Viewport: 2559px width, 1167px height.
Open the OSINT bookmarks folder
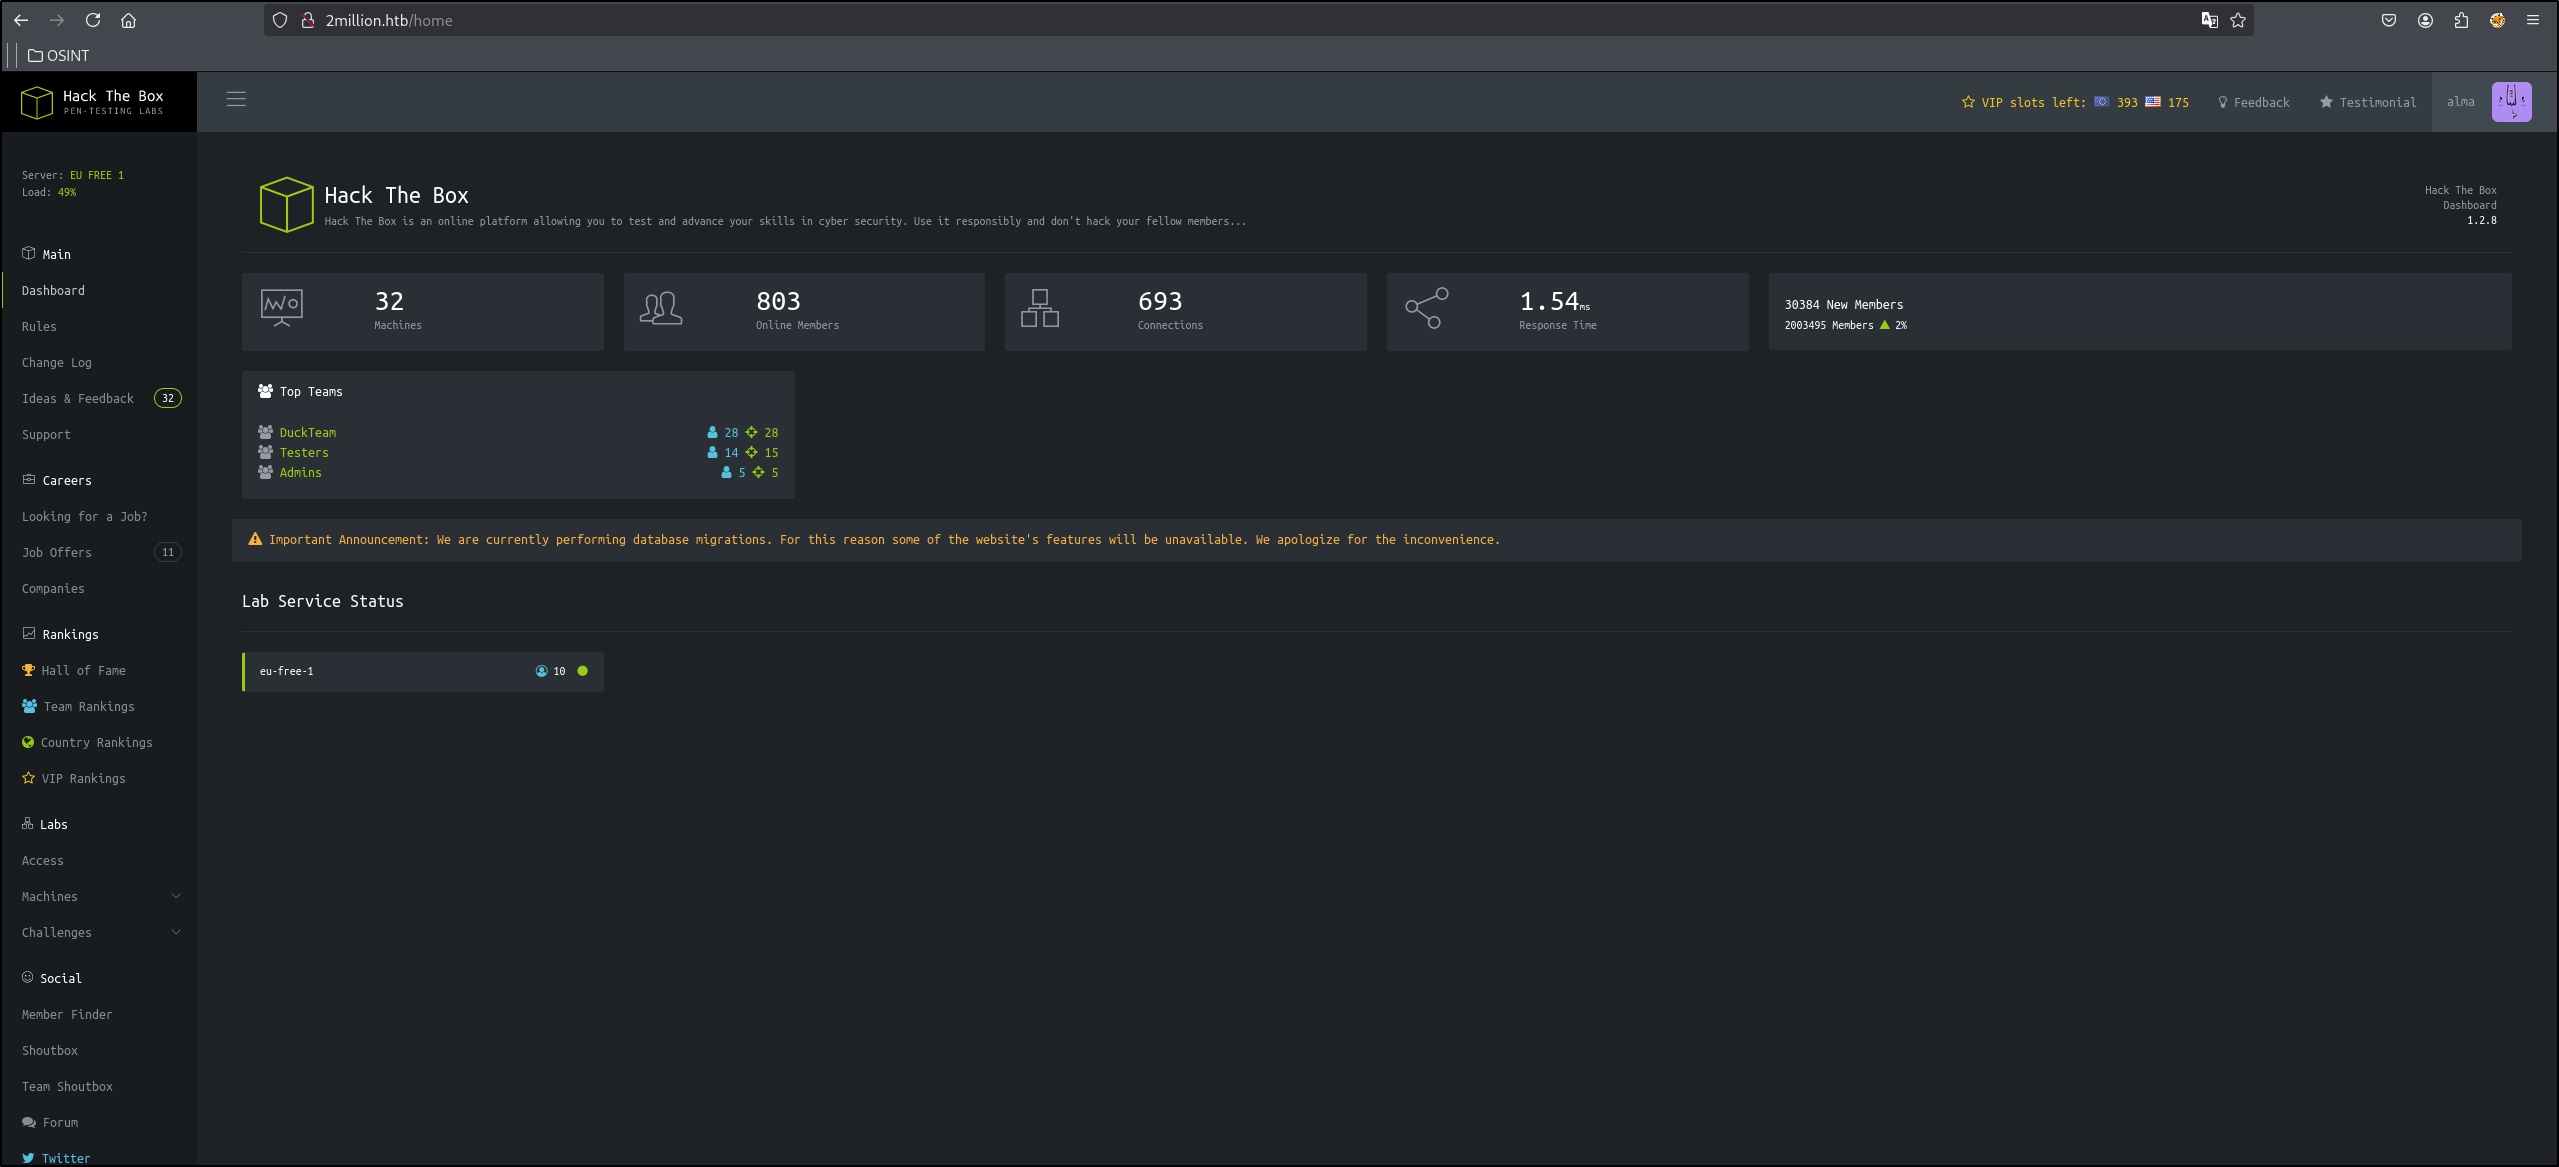[x=59, y=55]
